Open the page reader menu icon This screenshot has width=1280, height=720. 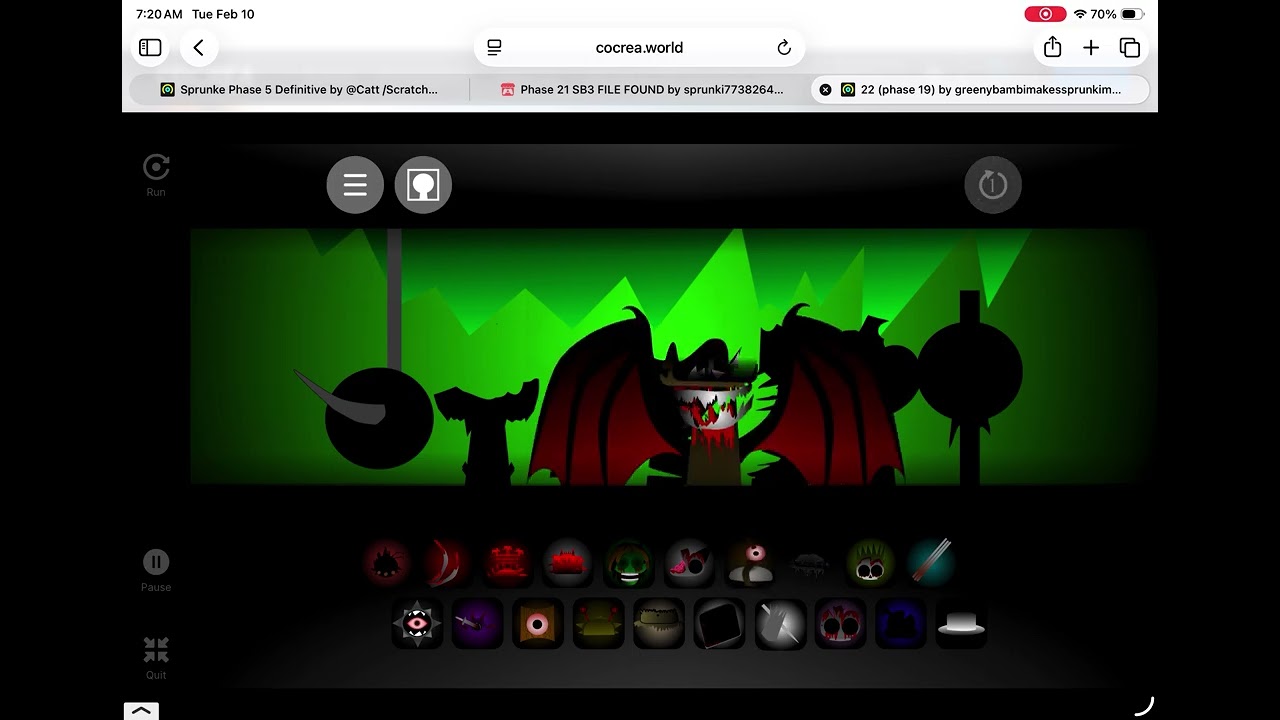click(x=494, y=47)
